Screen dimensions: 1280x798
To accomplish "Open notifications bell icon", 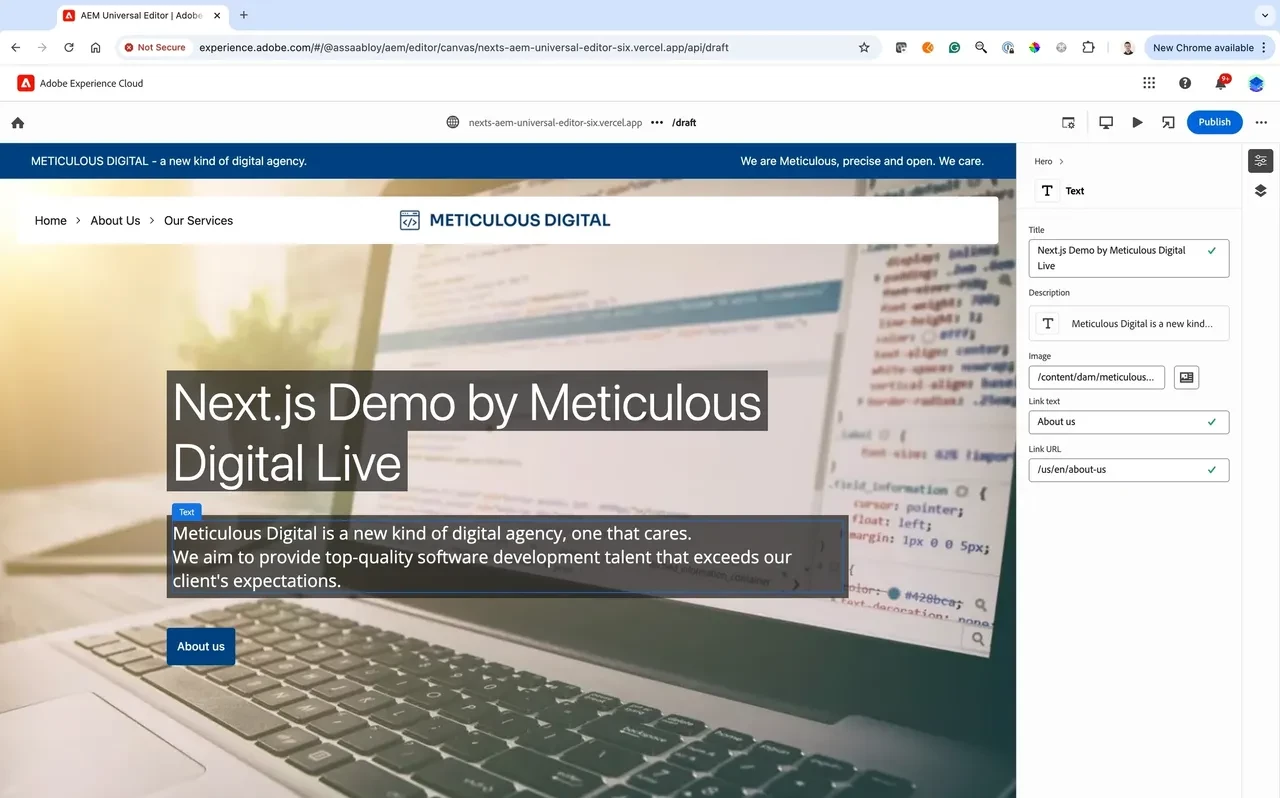I will tap(1221, 83).
